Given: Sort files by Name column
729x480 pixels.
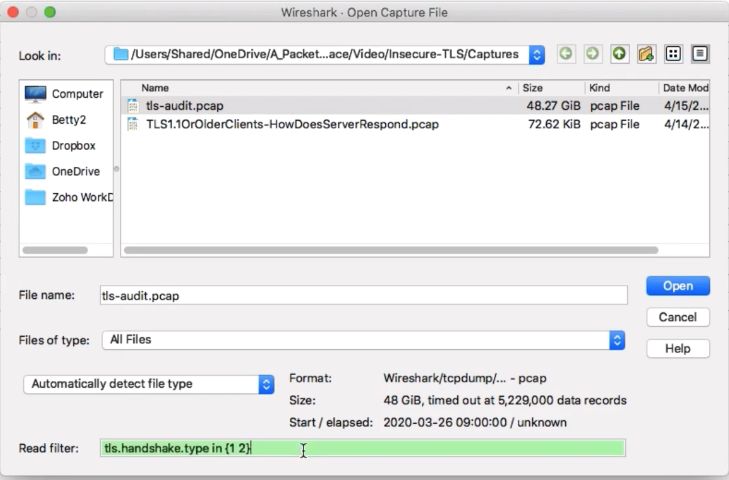Looking at the screenshot, I should pyautogui.click(x=319, y=88).
